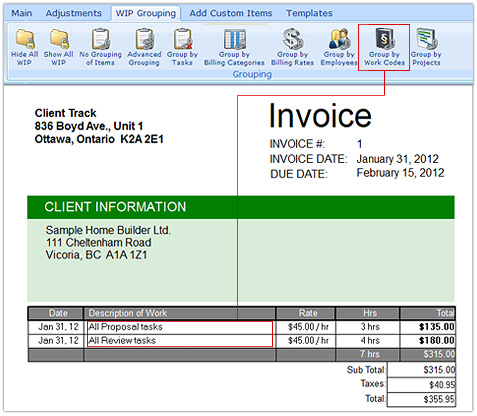Click the invoice number value 1

point(360,144)
